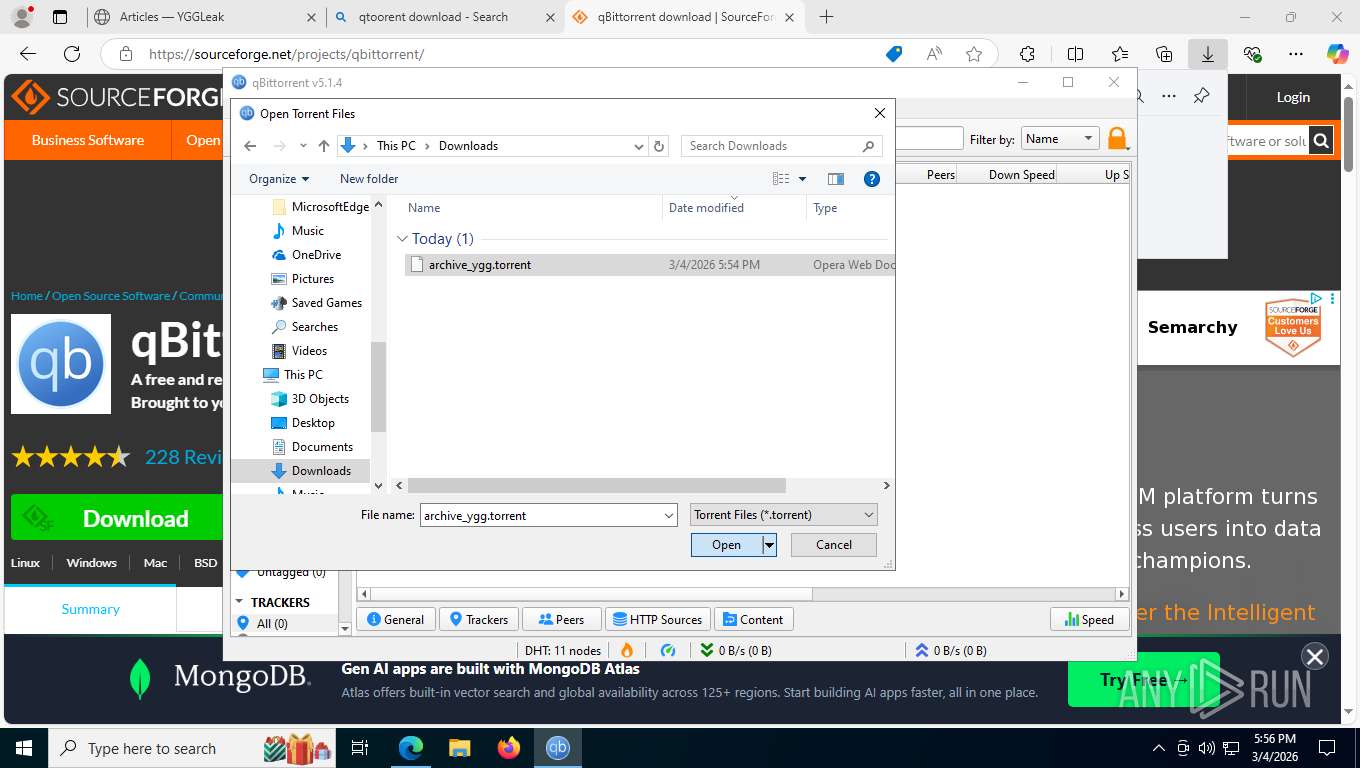The height and width of the screenshot is (768, 1360).
Task: Switch to the Content tab
Action: pyautogui.click(x=753, y=620)
